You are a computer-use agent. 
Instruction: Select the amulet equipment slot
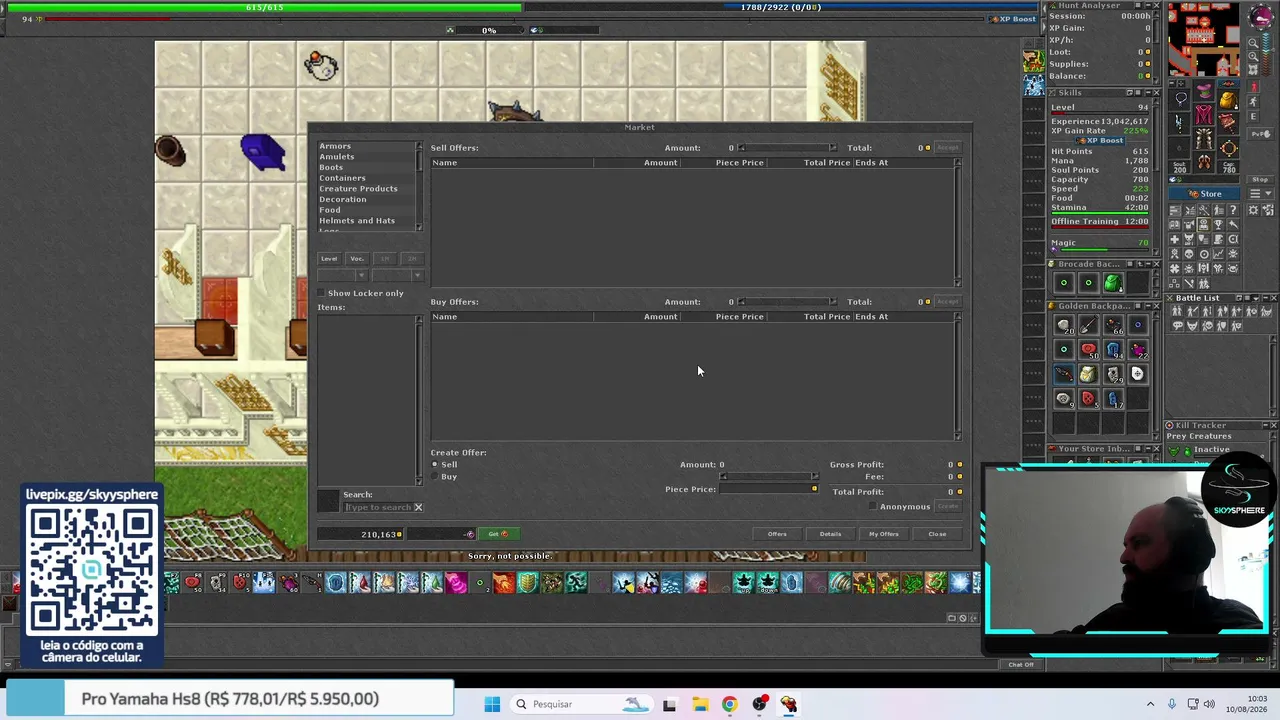[1181, 99]
